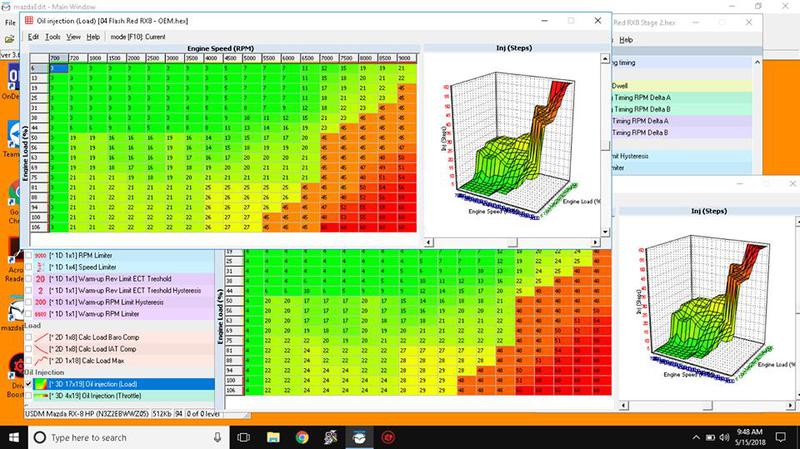Open the notification center icon
The width and height of the screenshot is (800, 449).
pos(783,437)
